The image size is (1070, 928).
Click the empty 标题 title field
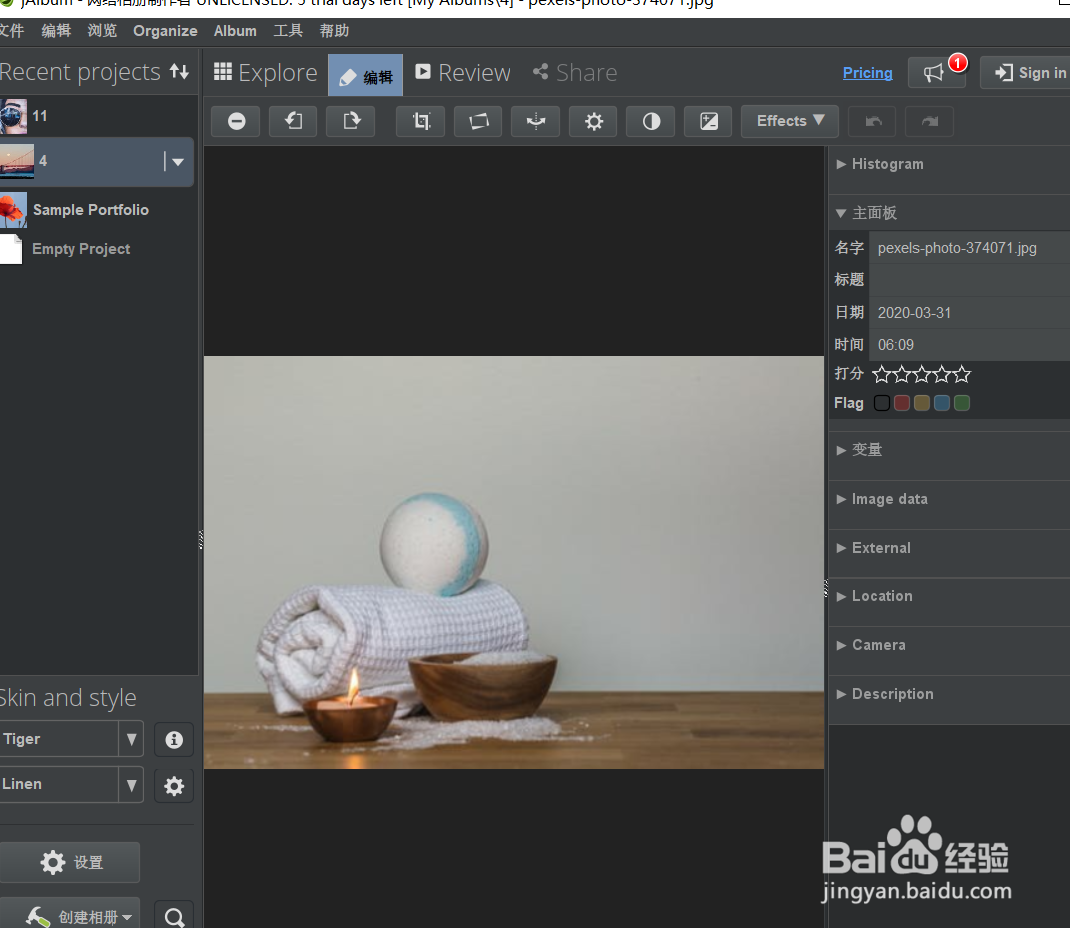coord(969,280)
